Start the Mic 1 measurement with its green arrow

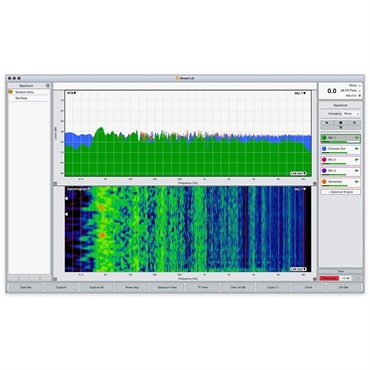click(357, 138)
